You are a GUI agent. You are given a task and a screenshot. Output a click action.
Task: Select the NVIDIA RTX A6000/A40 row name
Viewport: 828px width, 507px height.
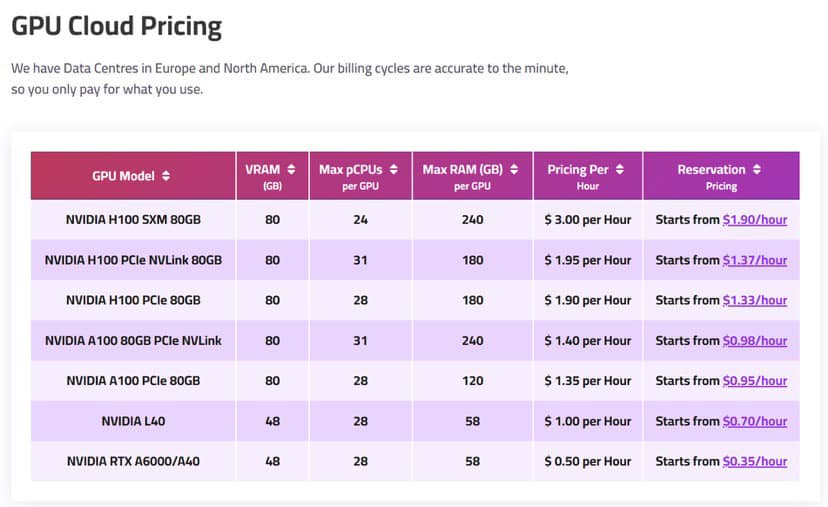pyautogui.click(x=133, y=461)
